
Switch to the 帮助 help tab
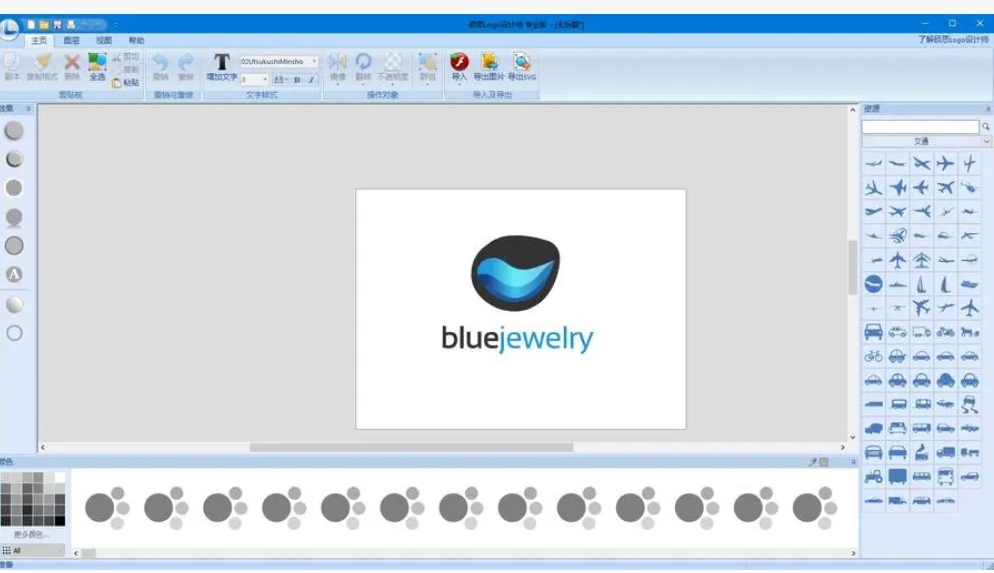136,41
